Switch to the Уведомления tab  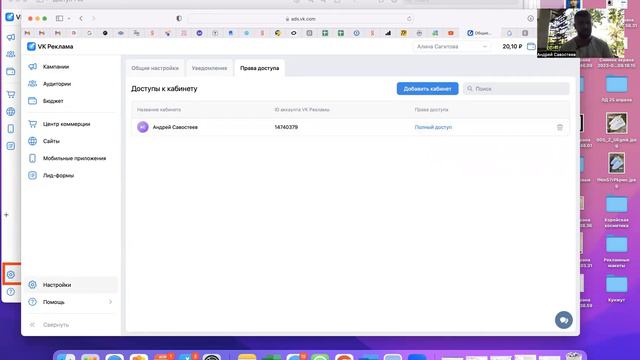point(209,68)
